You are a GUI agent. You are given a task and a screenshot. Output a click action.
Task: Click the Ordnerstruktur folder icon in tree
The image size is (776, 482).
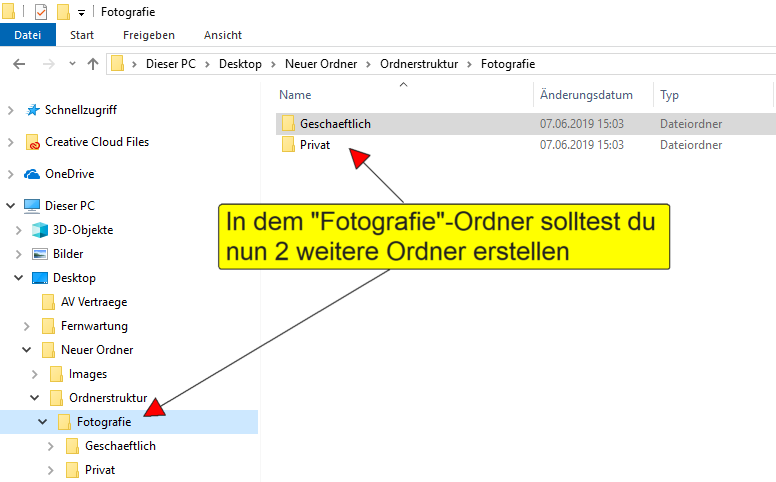(x=56, y=398)
